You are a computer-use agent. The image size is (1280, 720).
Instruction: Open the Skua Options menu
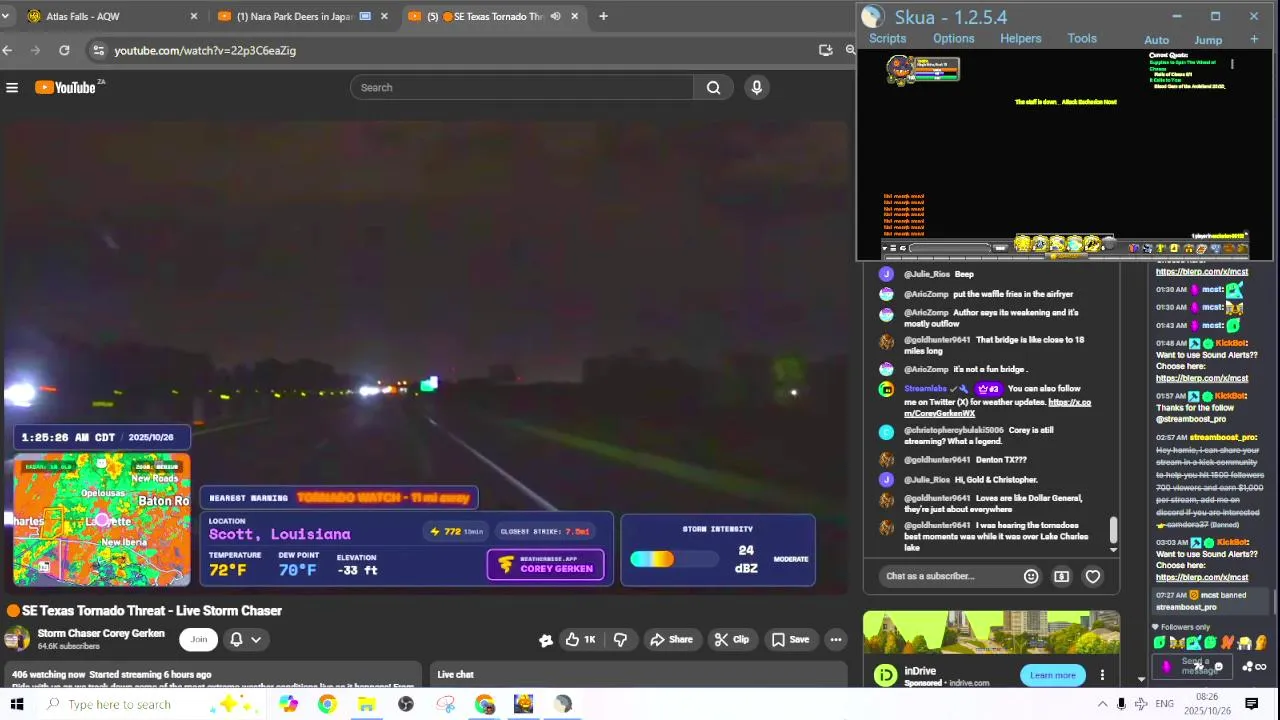coord(954,39)
